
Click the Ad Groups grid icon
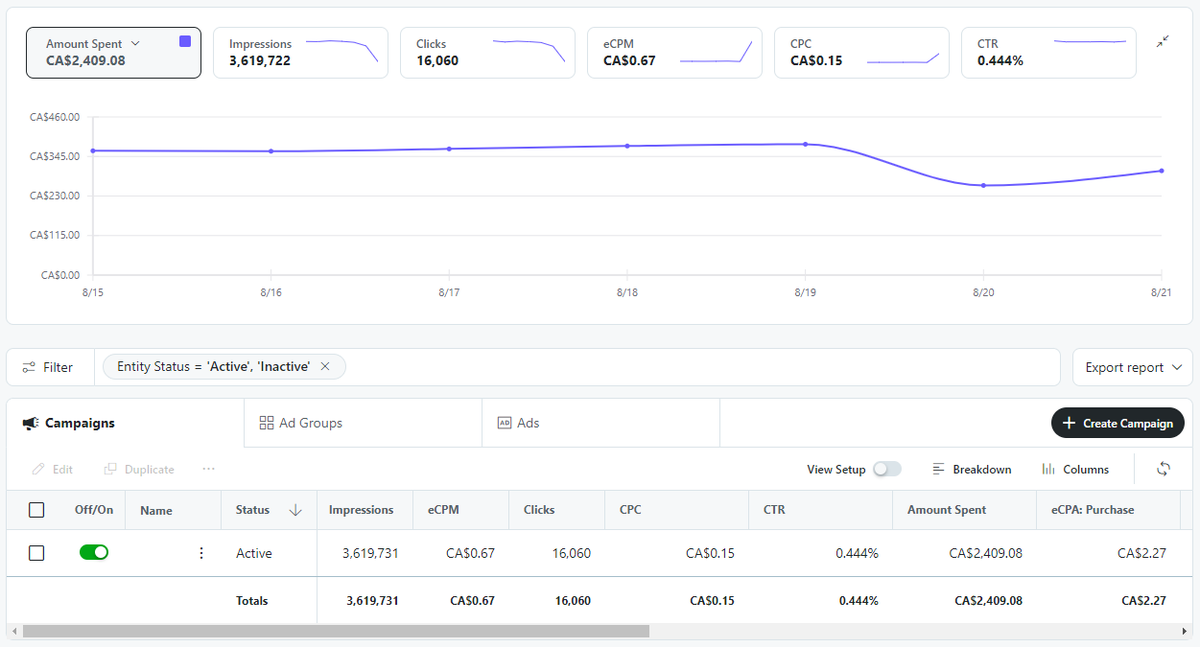click(266, 423)
